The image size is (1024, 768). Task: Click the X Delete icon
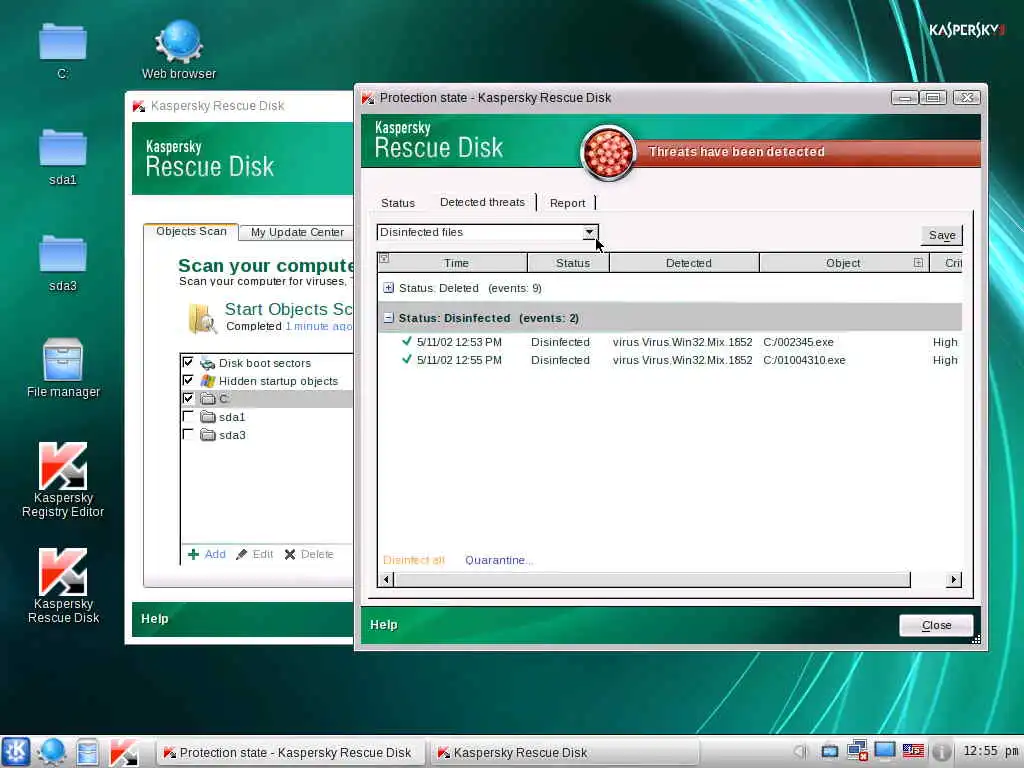[290, 554]
